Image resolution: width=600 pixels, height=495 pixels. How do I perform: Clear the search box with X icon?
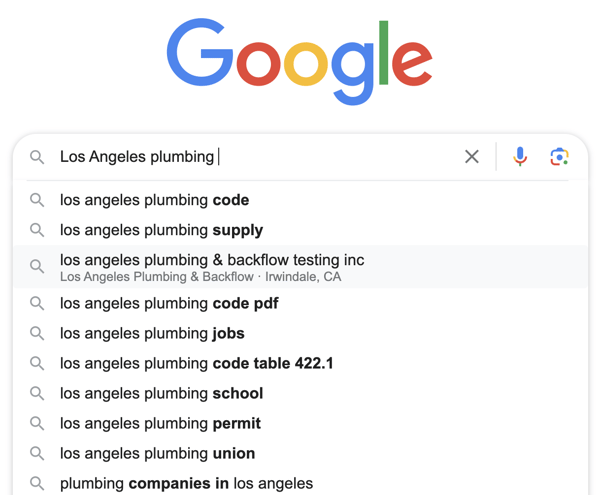[x=472, y=157]
